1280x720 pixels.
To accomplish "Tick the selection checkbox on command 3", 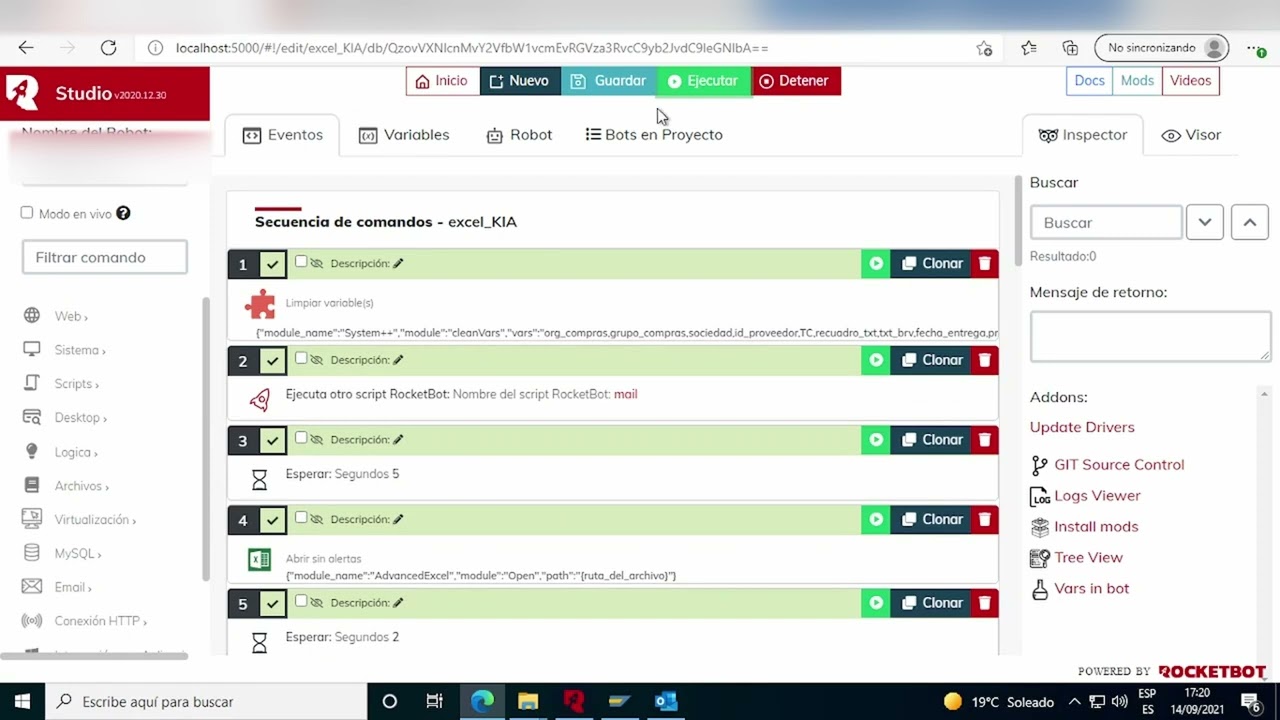I will pyautogui.click(x=301, y=438).
